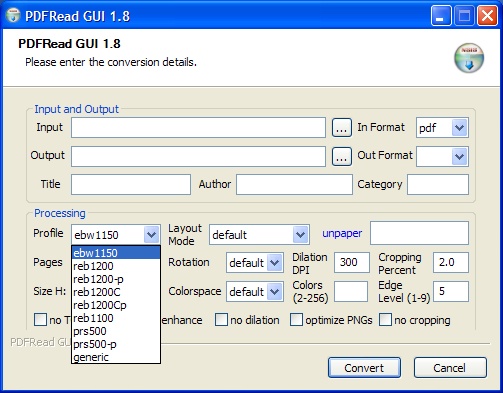Click the Output file path field

click(x=198, y=156)
